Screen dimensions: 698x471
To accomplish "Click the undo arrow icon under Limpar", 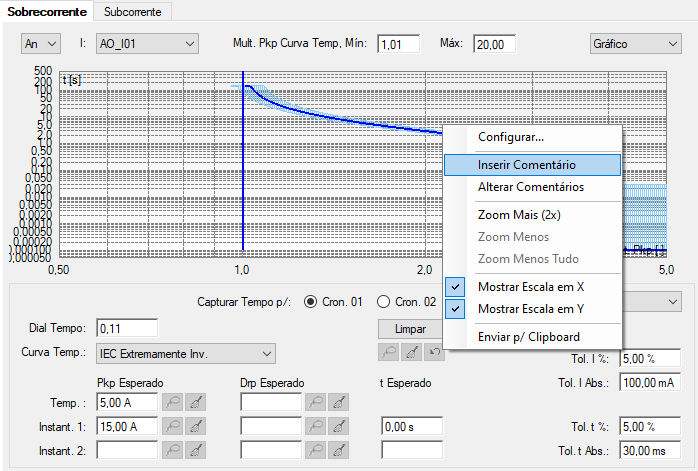I will click(434, 352).
